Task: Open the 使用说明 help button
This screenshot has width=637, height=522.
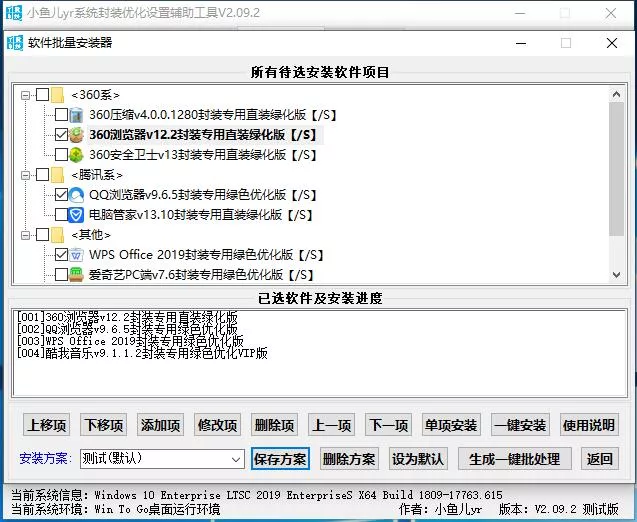Action: (589, 425)
